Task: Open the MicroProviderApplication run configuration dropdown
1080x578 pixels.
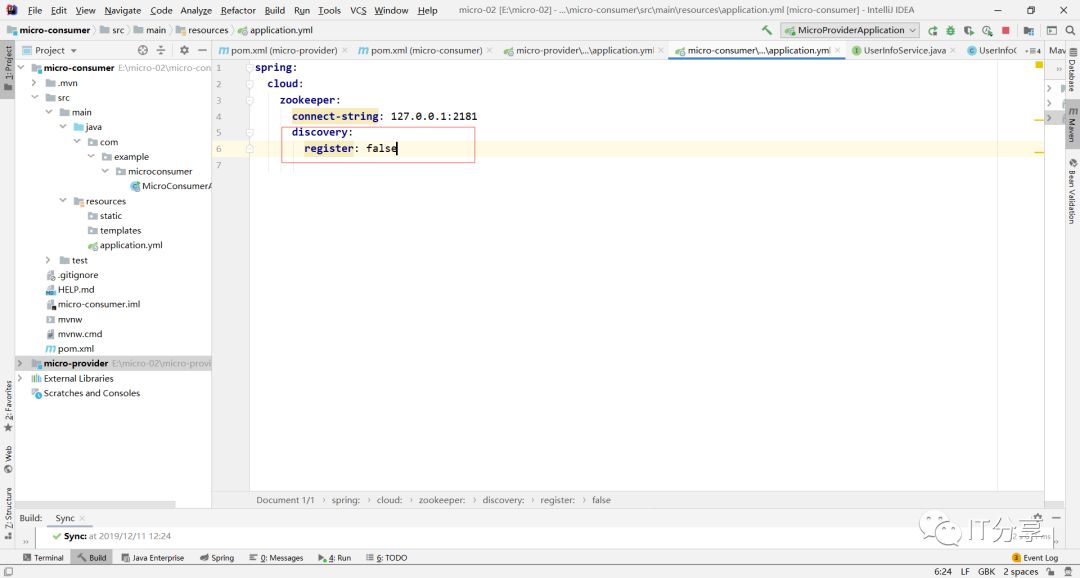Action: 850,30
